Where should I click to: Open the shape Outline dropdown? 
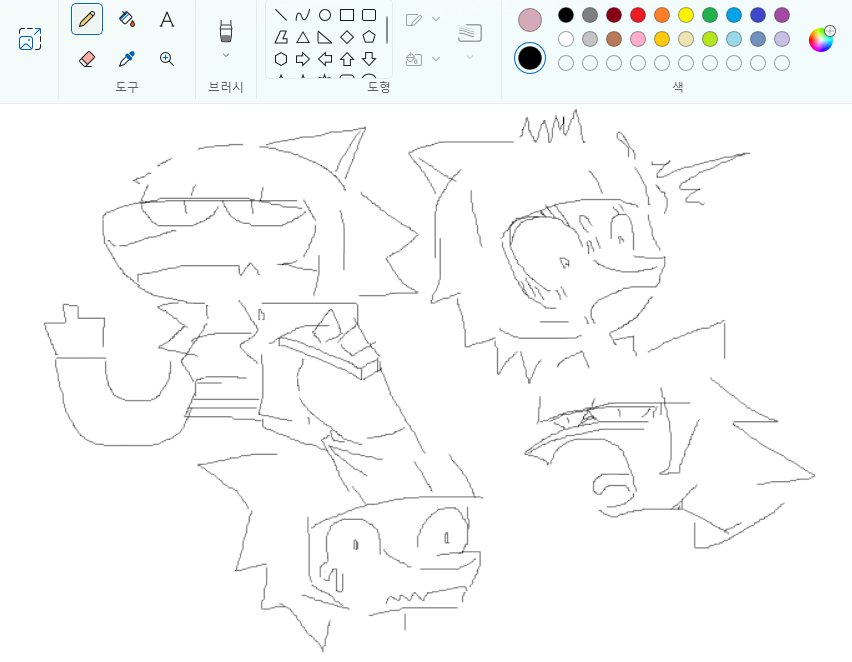(436, 19)
